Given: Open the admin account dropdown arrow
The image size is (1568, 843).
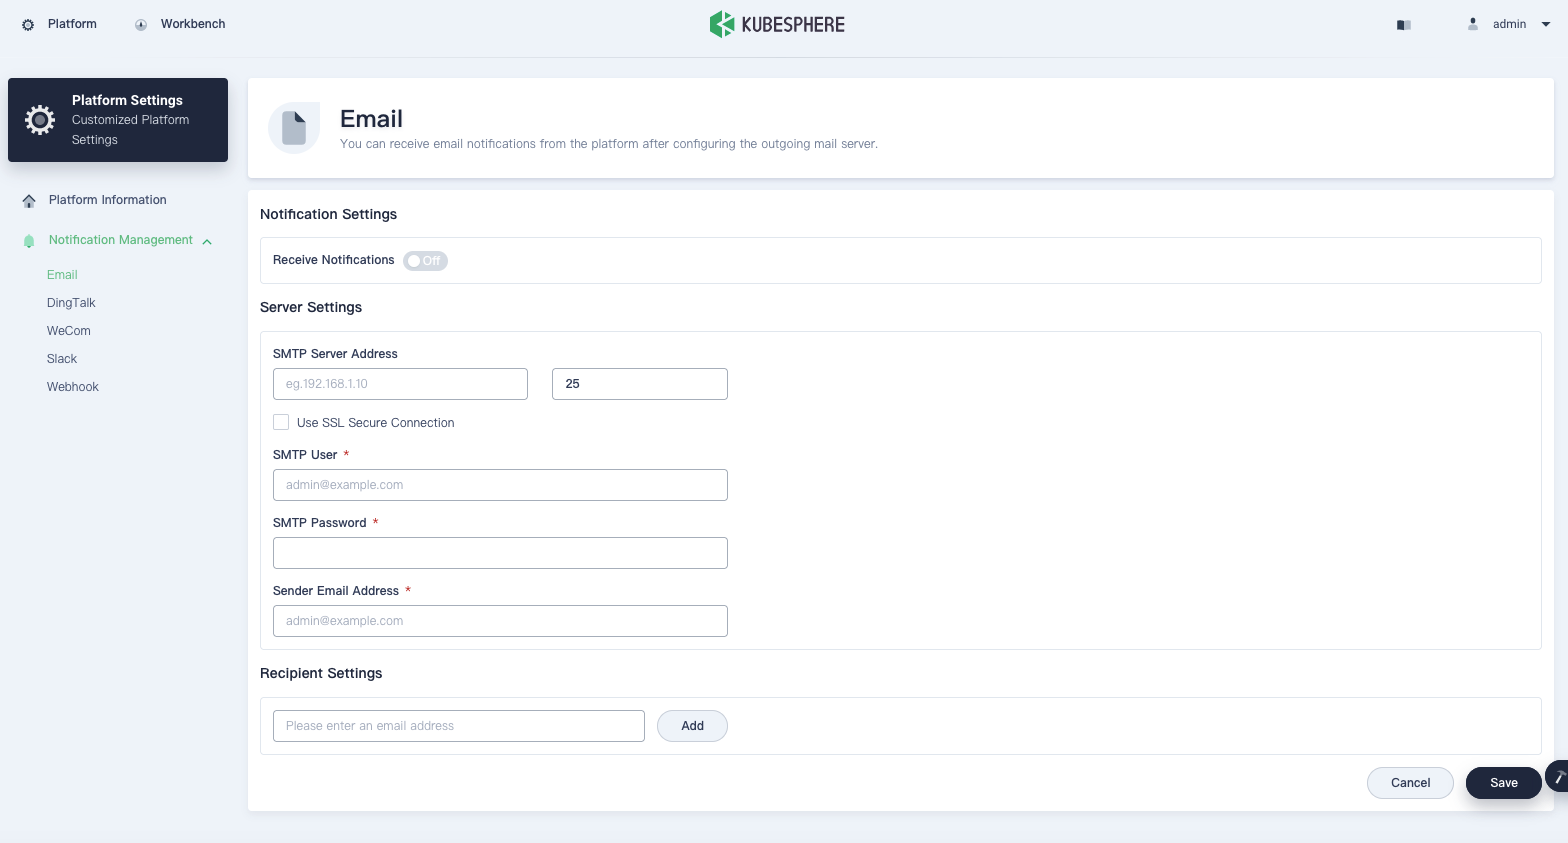Looking at the screenshot, I should click(x=1545, y=24).
